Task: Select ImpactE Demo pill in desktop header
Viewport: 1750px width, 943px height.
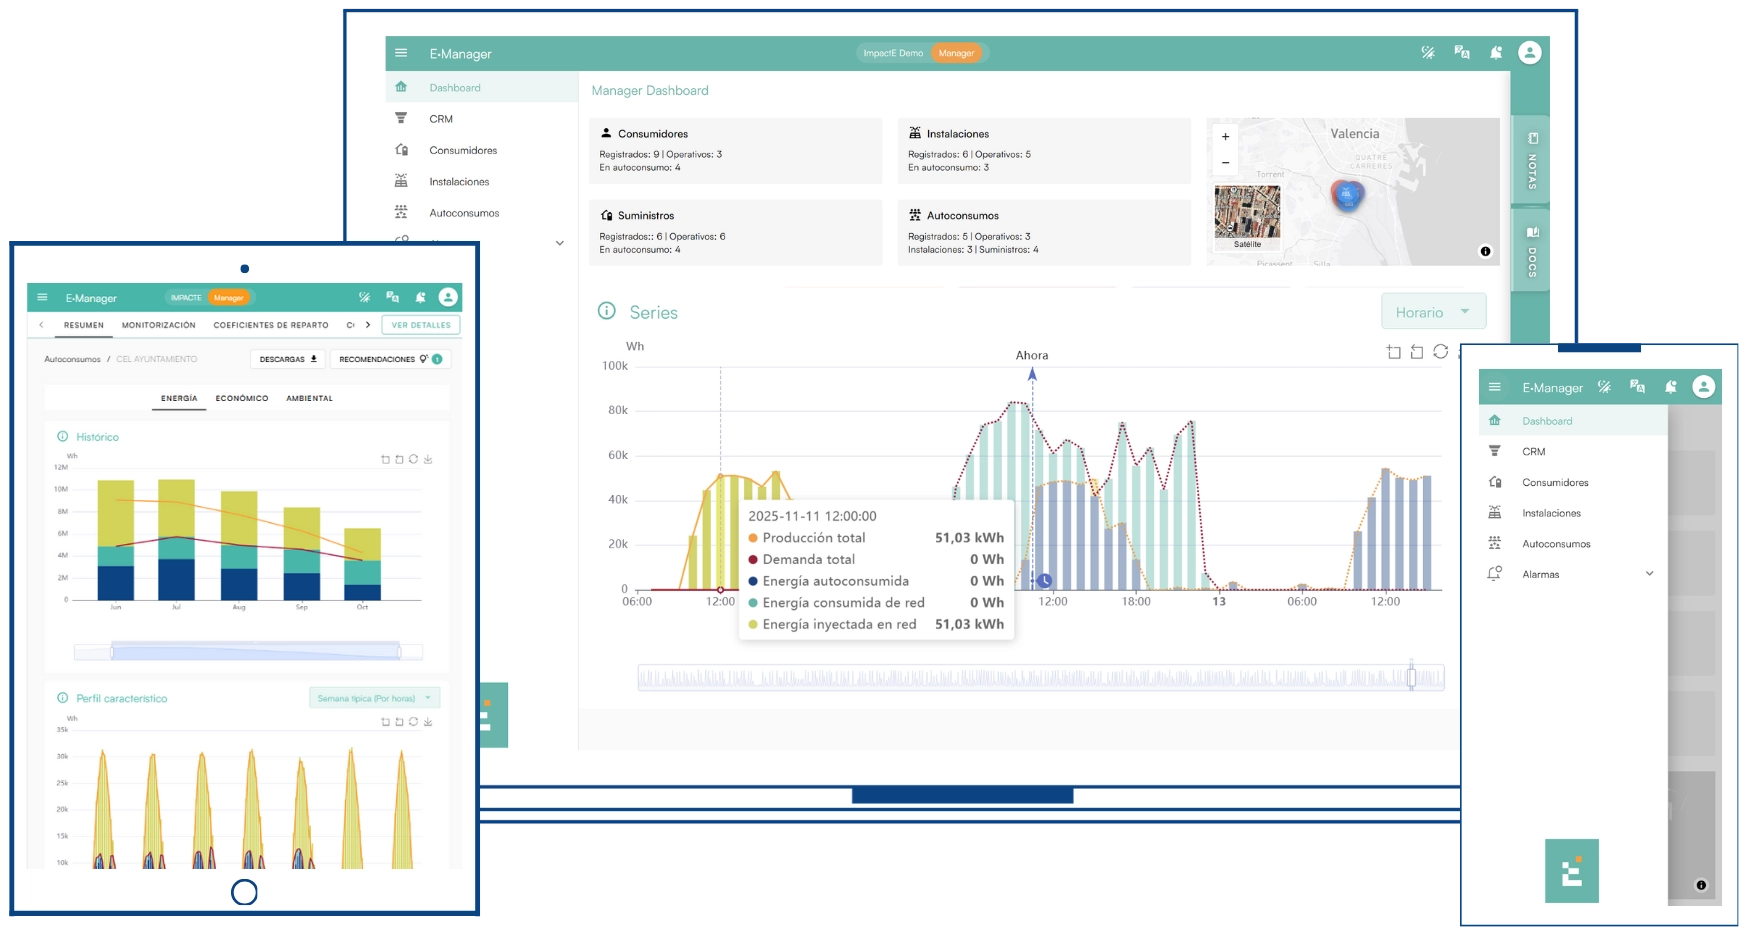Action: point(893,53)
